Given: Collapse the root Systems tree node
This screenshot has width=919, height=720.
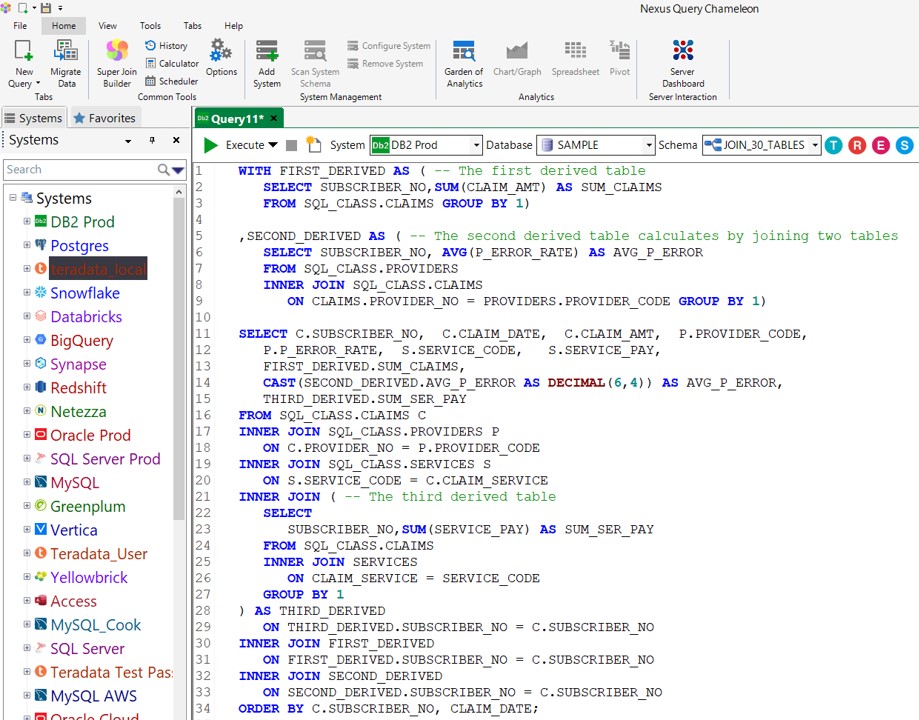Looking at the screenshot, I should pos(13,198).
